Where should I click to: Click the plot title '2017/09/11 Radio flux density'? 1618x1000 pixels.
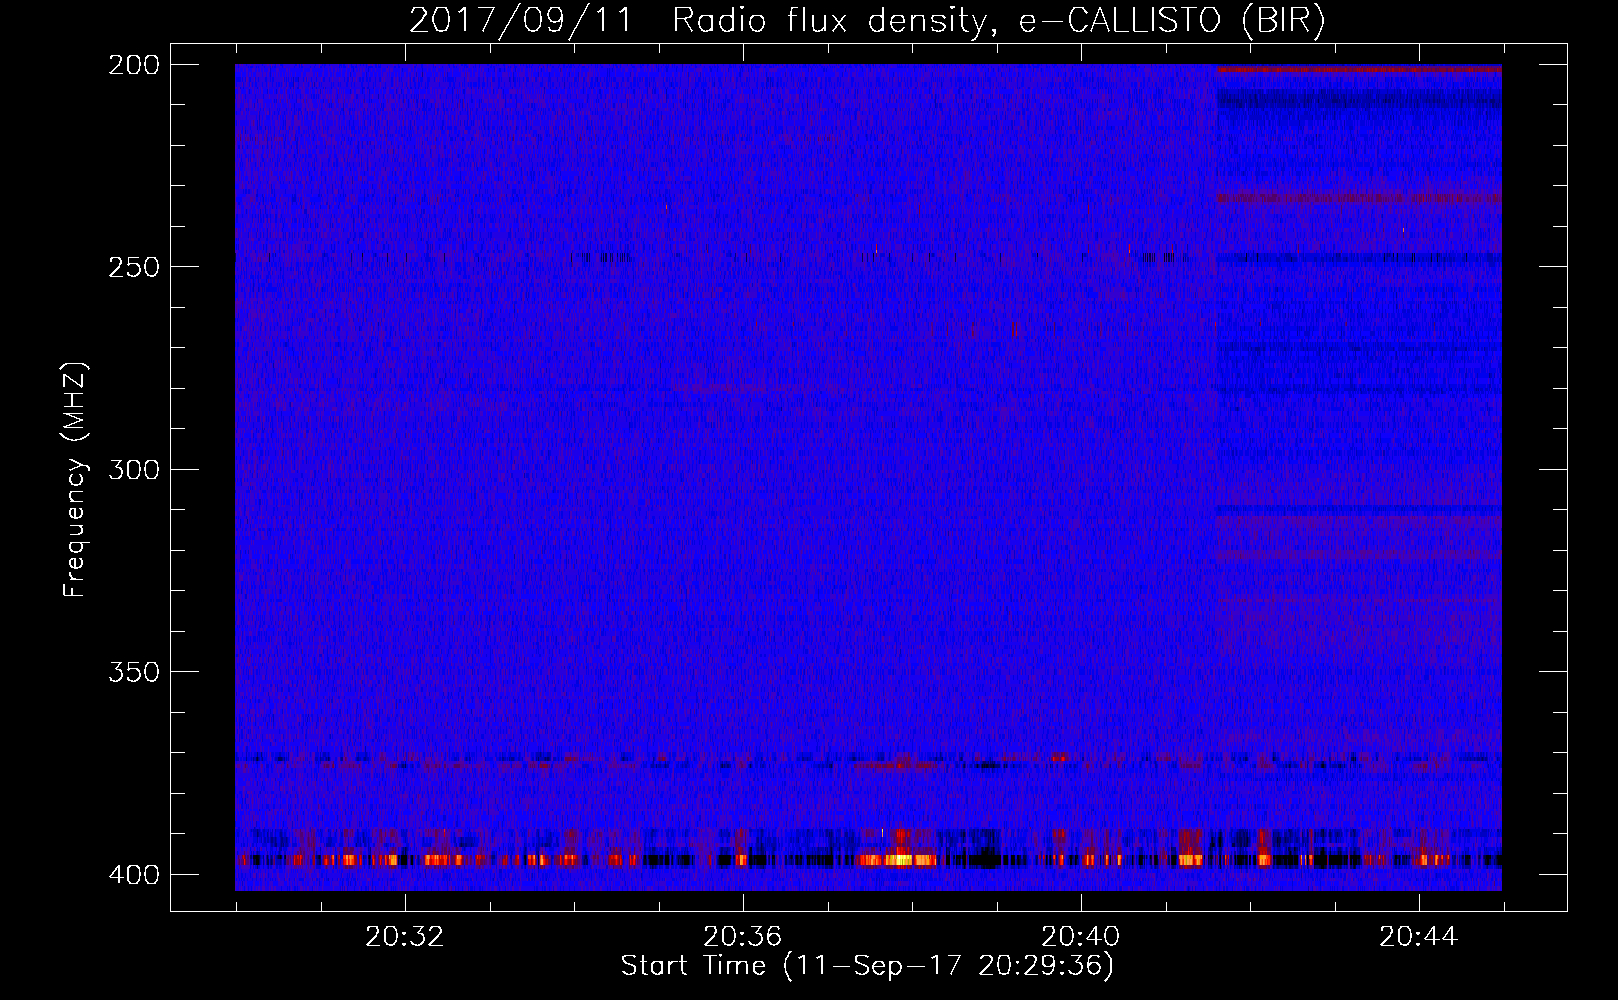point(867,20)
